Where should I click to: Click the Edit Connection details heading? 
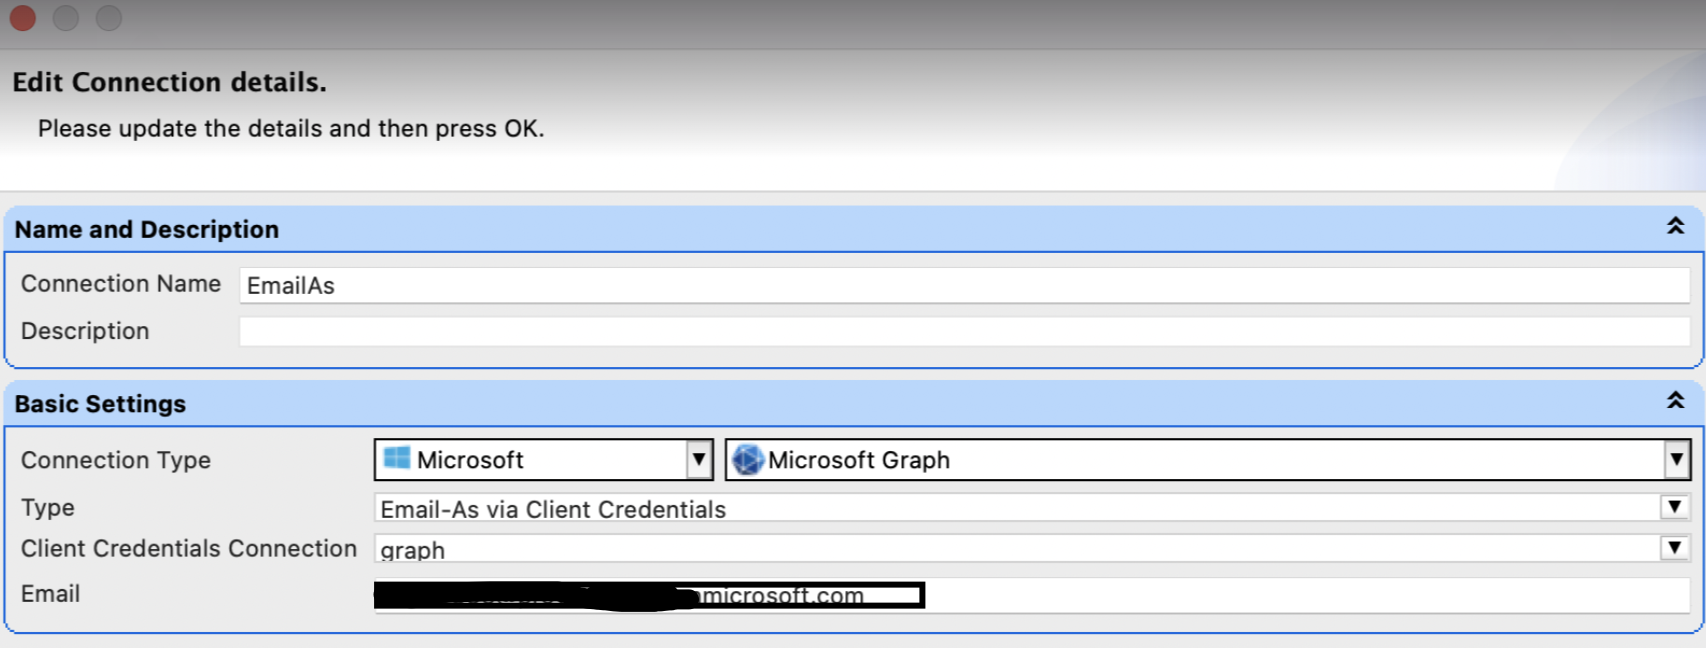pos(170,82)
